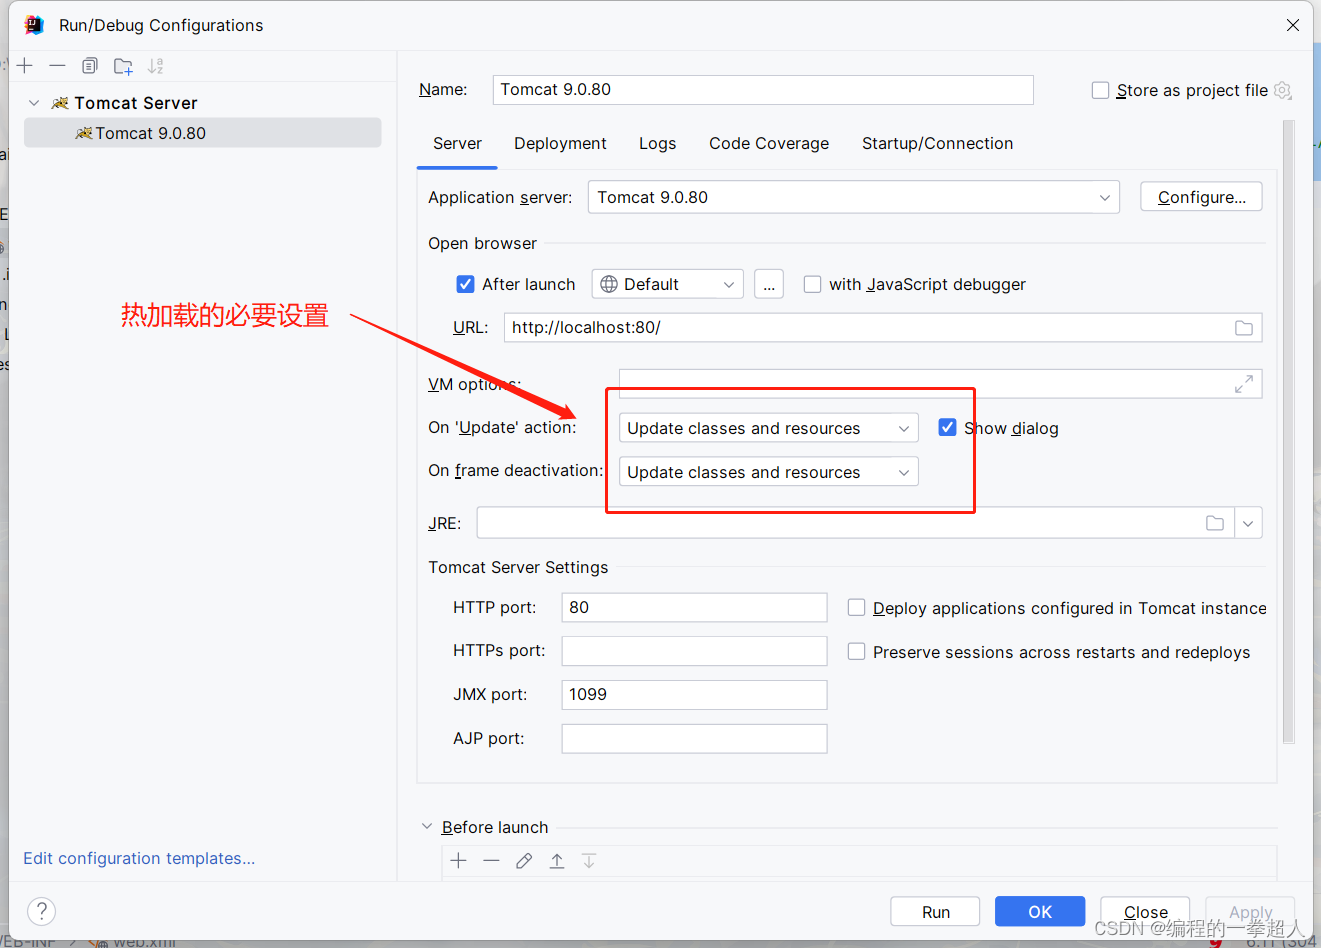Open On frame deactivation dropdown

click(x=768, y=472)
